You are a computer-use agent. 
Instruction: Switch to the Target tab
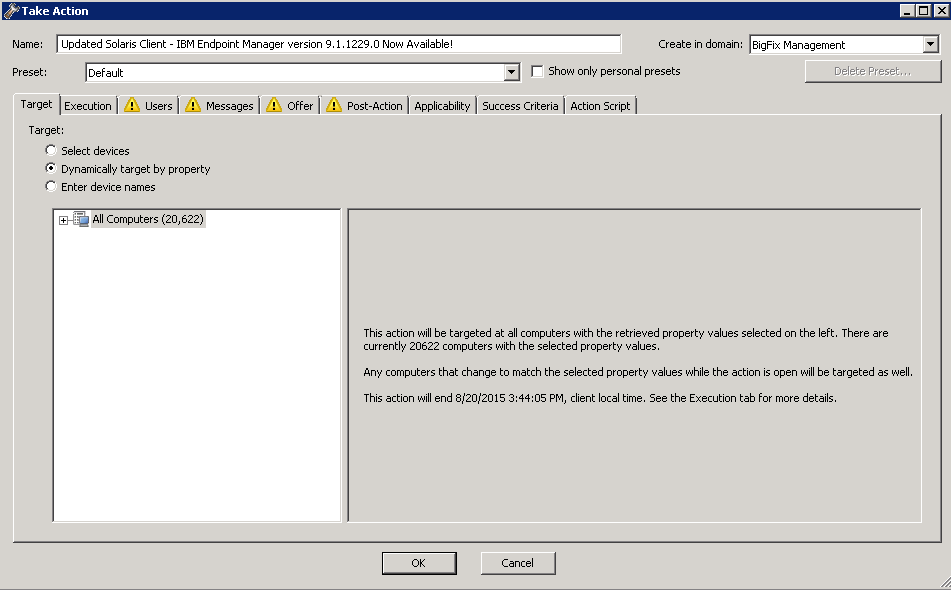coord(36,104)
